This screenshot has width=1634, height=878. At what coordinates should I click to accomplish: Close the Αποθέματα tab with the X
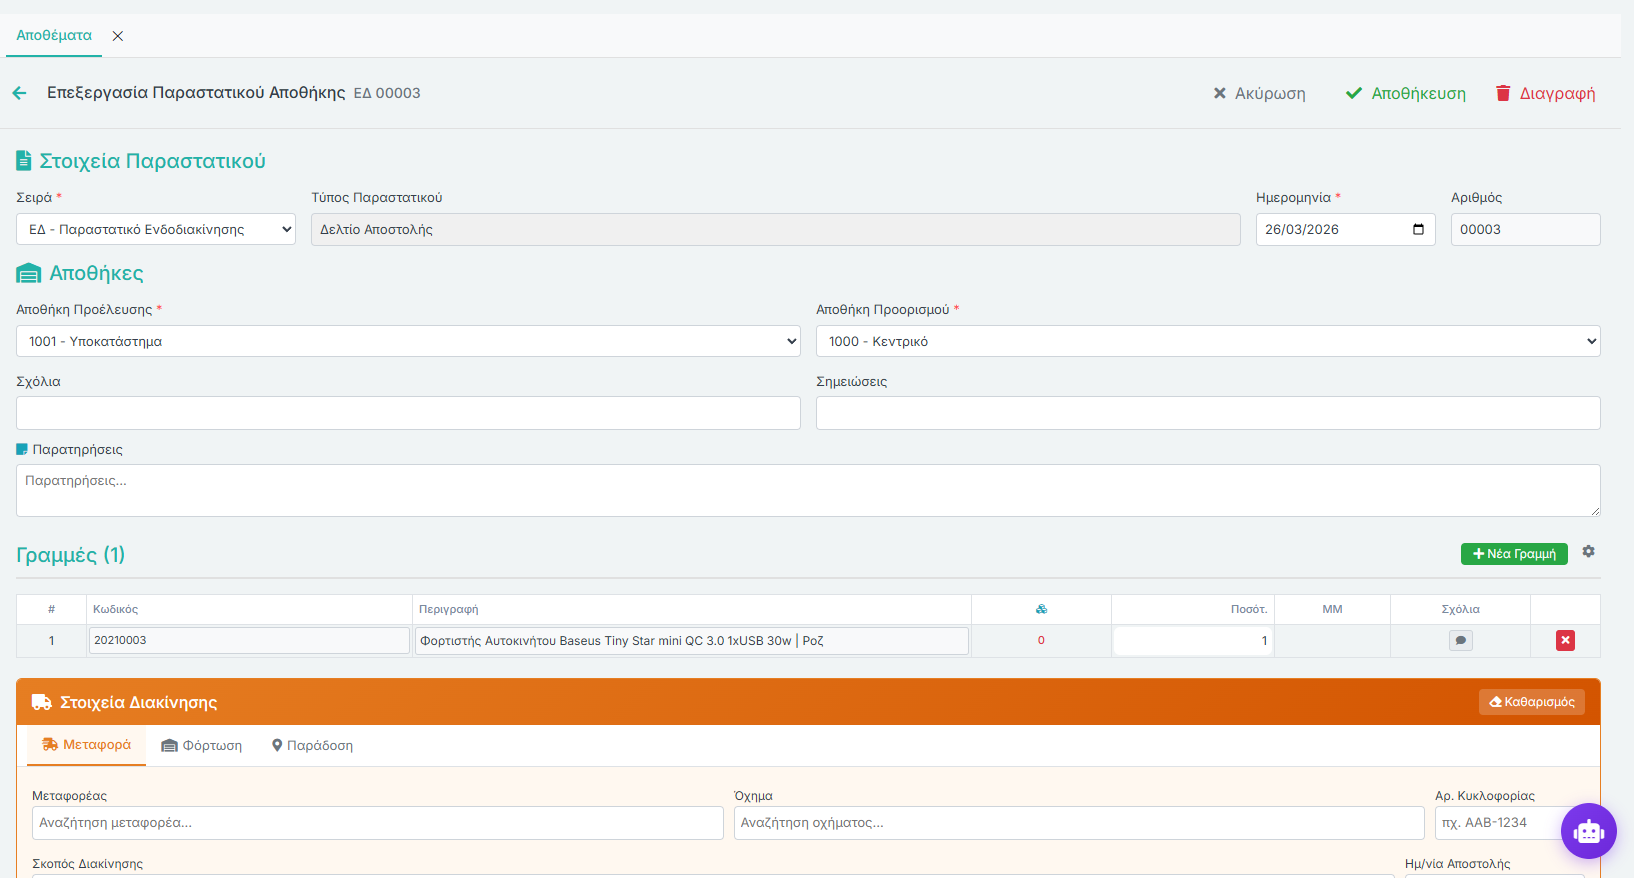tap(118, 36)
